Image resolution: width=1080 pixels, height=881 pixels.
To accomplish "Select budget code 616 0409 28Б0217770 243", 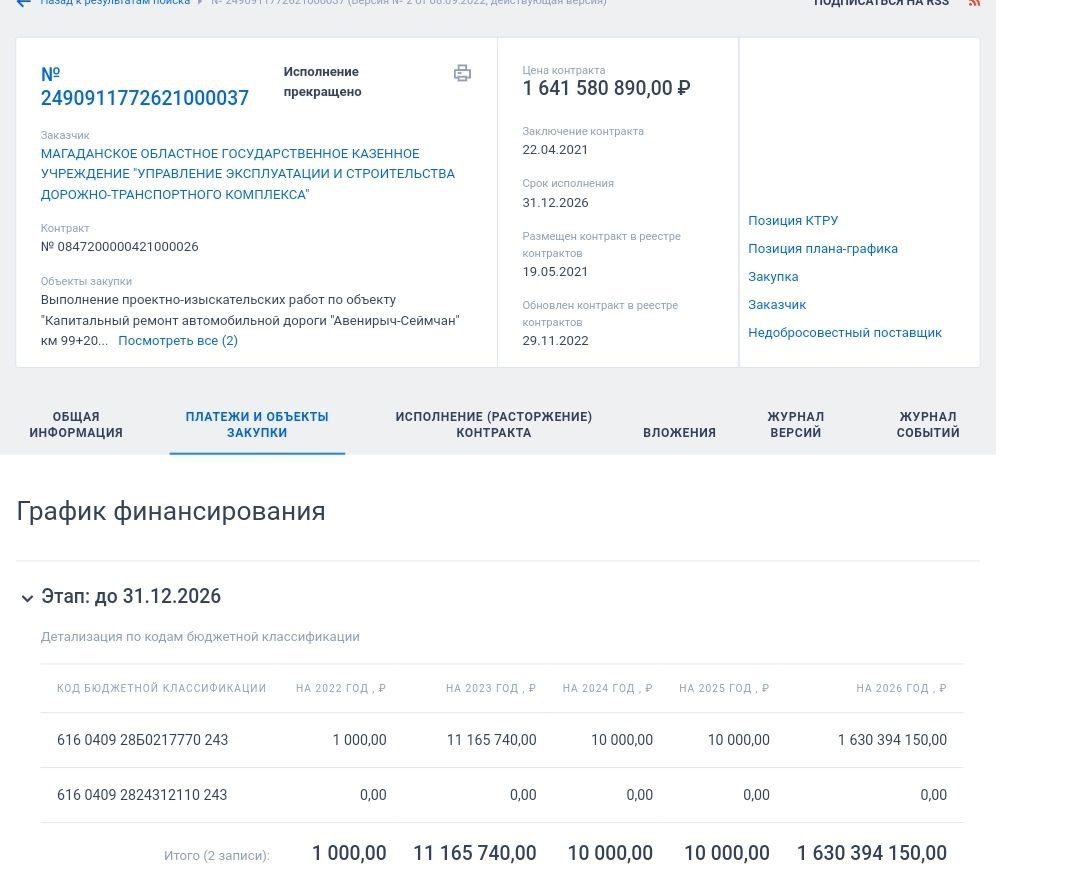I will 142,740.
